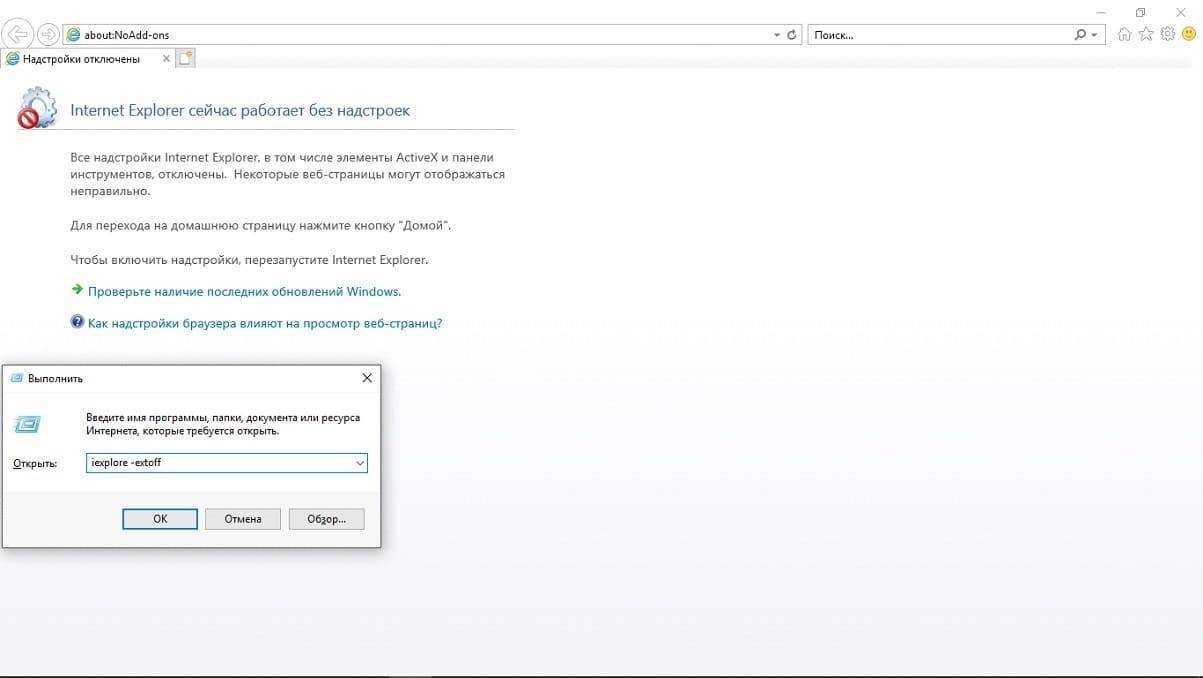This screenshot has width=1203, height=678.
Task: Click the browser Forward arrow button
Action: (47, 34)
